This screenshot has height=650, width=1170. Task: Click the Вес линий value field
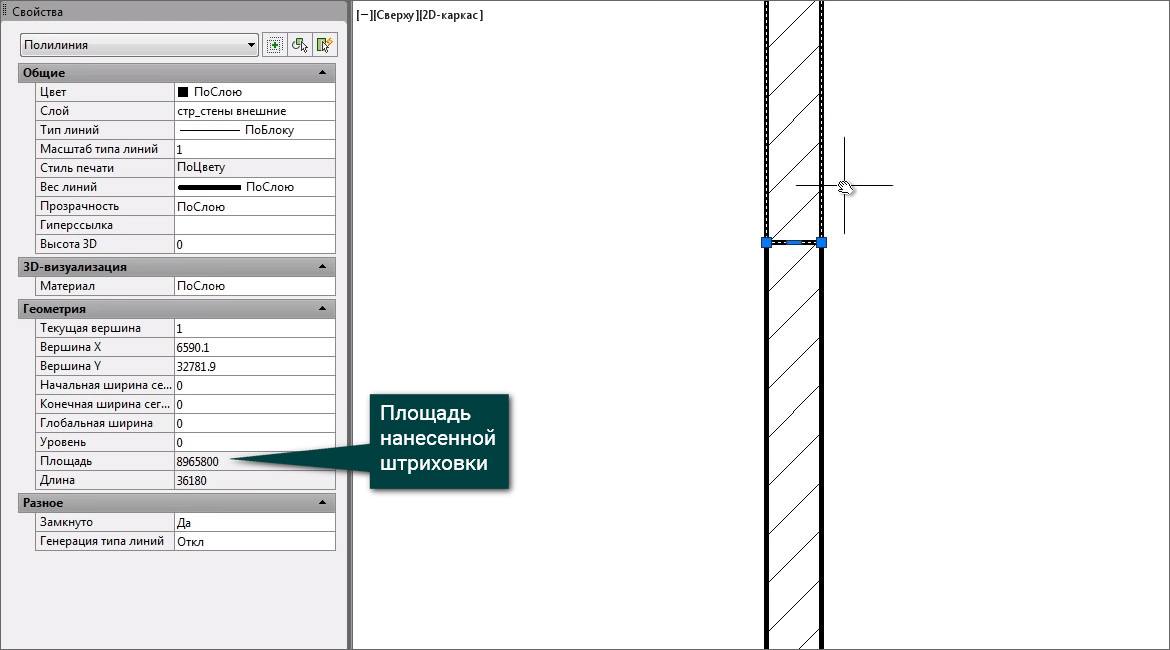254,187
